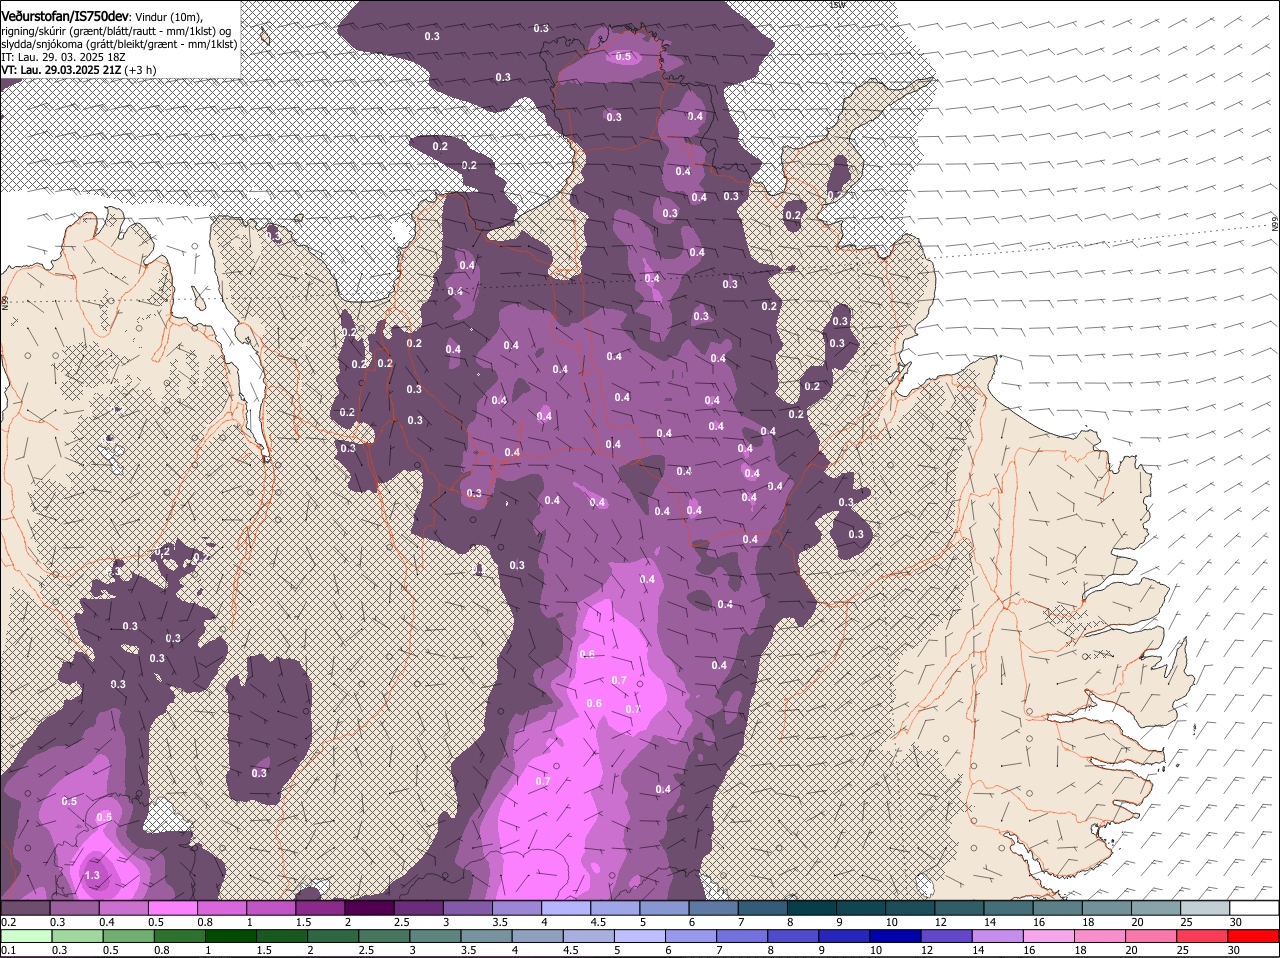Pick the pale green lower swatch between 0.1 and 0.3
This screenshot has height=958, width=1280.
[x=24, y=936]
